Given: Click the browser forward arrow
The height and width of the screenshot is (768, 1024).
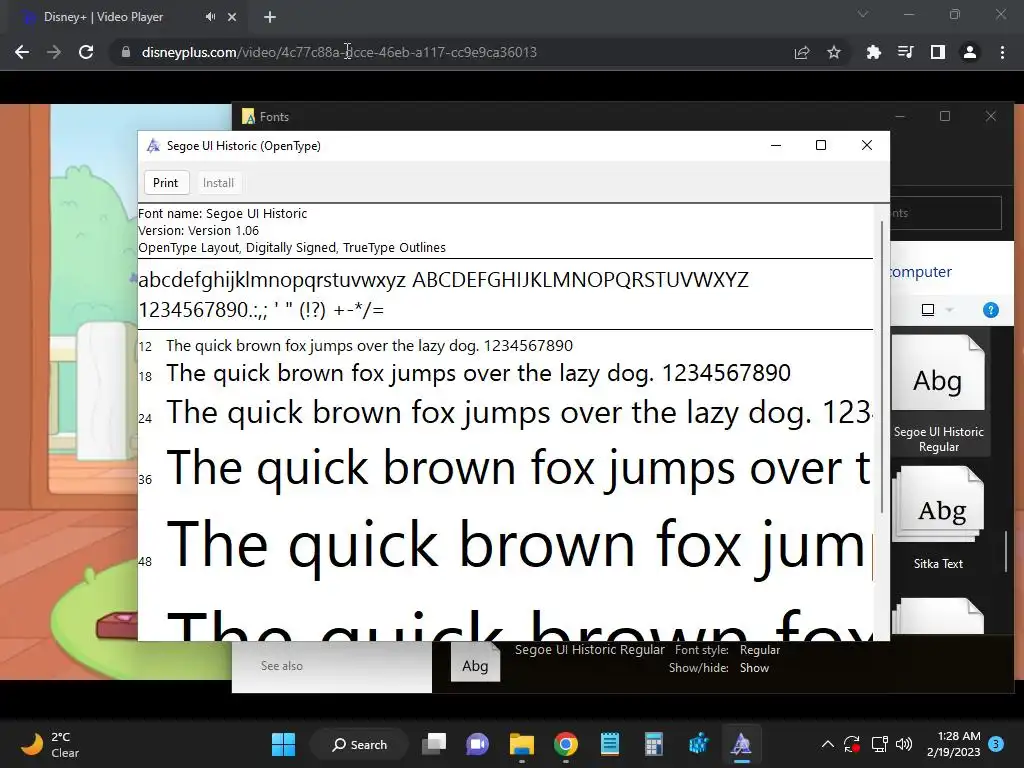Looking at the screenshot, I should pos(54,52).
